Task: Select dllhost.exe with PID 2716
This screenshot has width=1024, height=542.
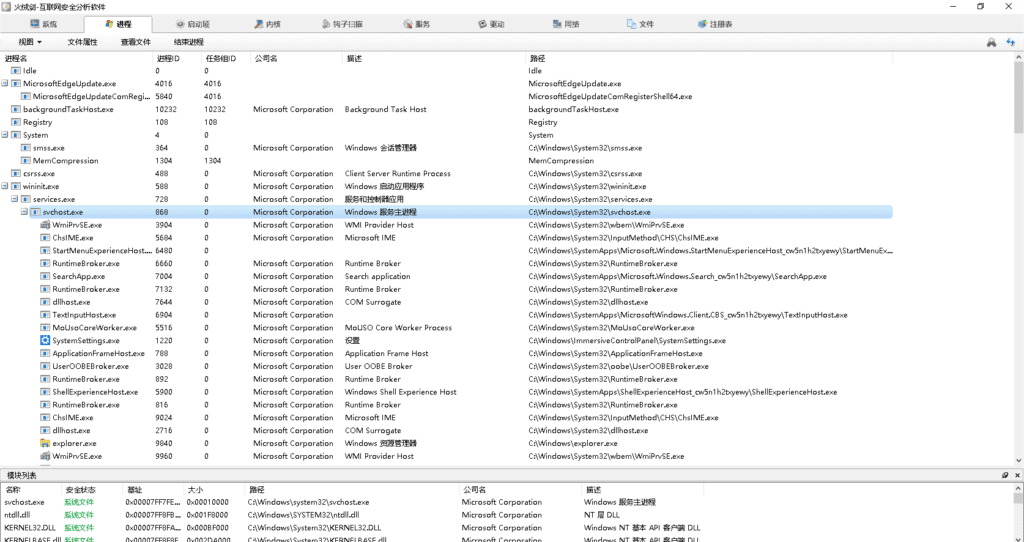Action: 446,430
